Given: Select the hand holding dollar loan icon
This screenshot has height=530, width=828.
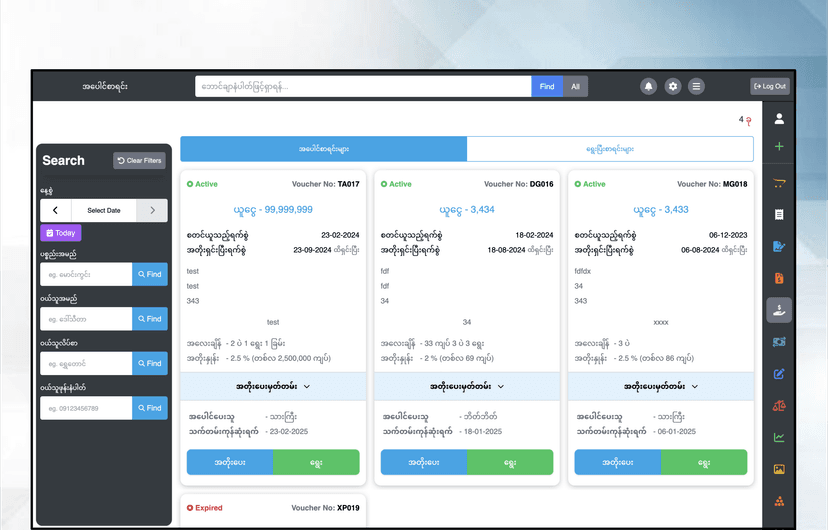Looking at the screenshot, I should click(x=779, y=310).
